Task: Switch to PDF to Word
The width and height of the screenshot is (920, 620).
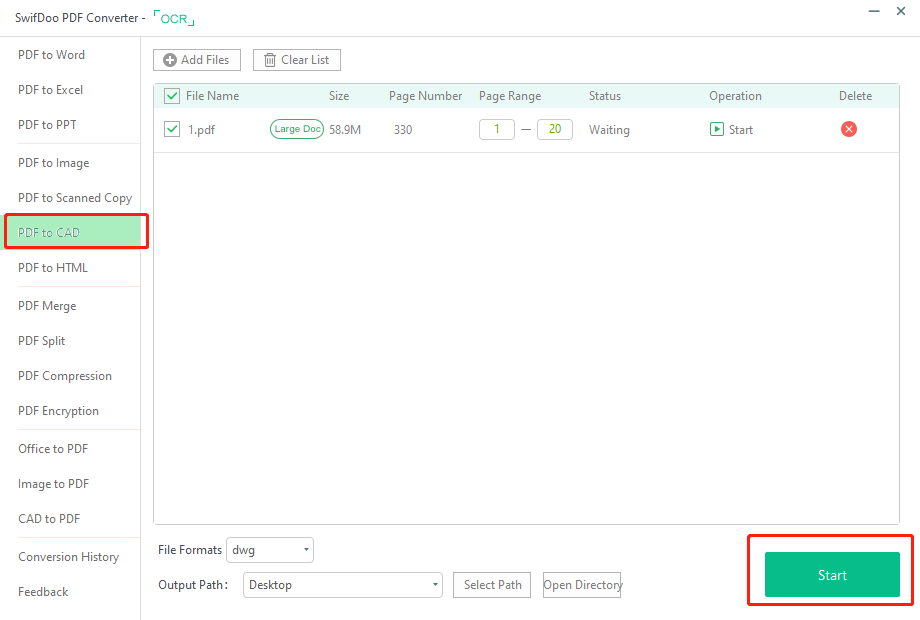Action: coord(52,55)
